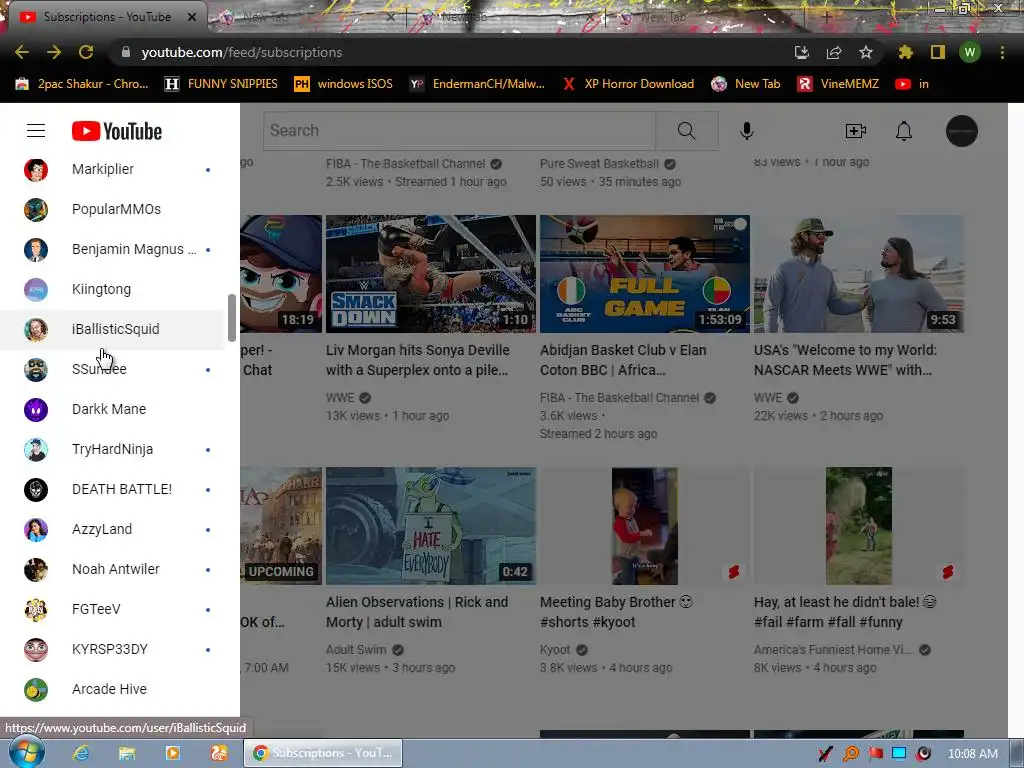Open the account avatar menu
This screenshot has width=1024, height=768.
(x=961, y=131)
